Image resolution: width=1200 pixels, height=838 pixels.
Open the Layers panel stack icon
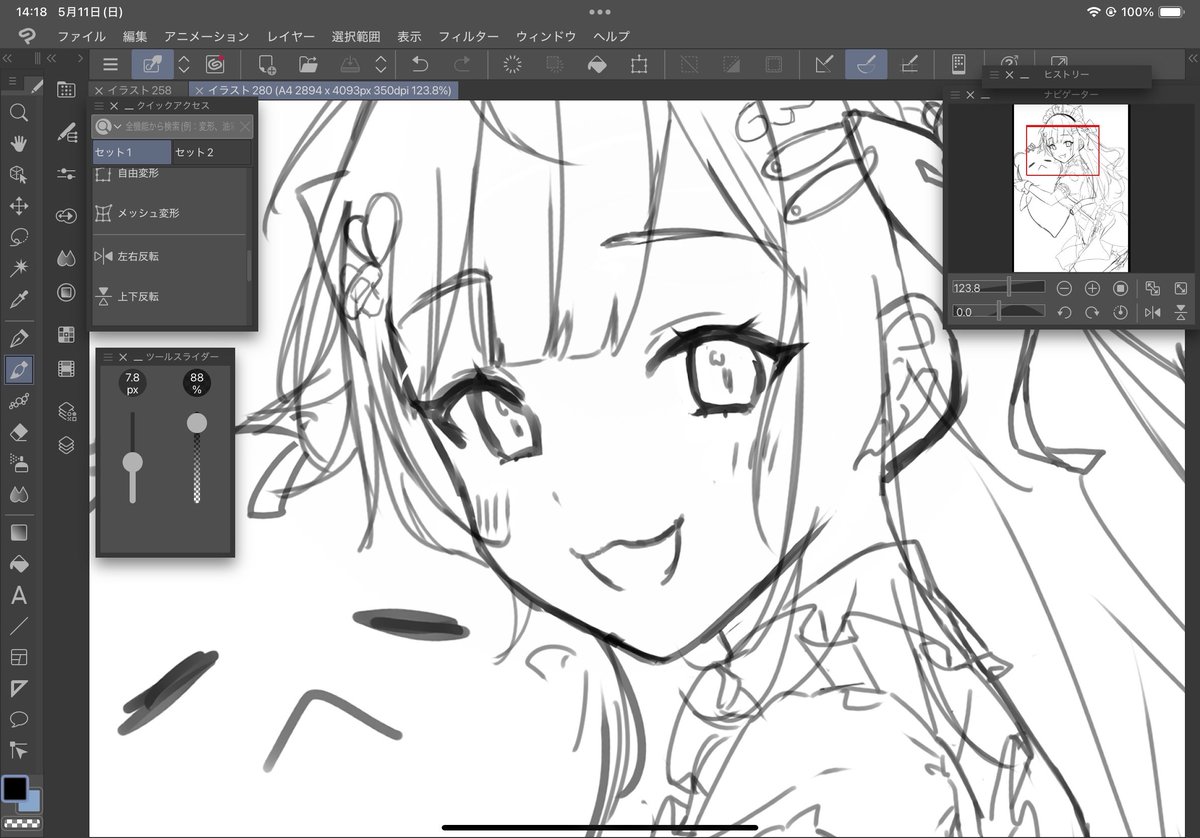pos(66,445)
